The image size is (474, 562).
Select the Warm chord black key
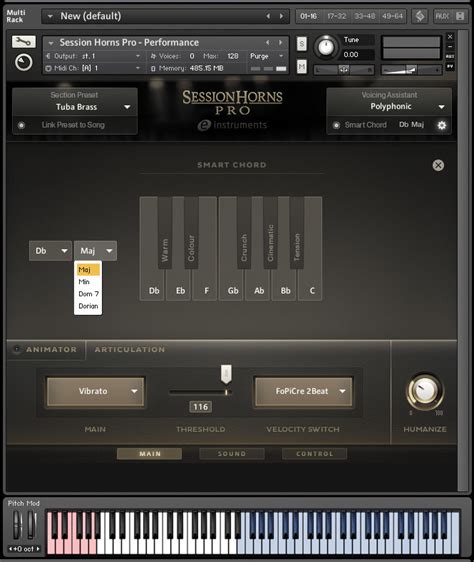tap(165, 233)
